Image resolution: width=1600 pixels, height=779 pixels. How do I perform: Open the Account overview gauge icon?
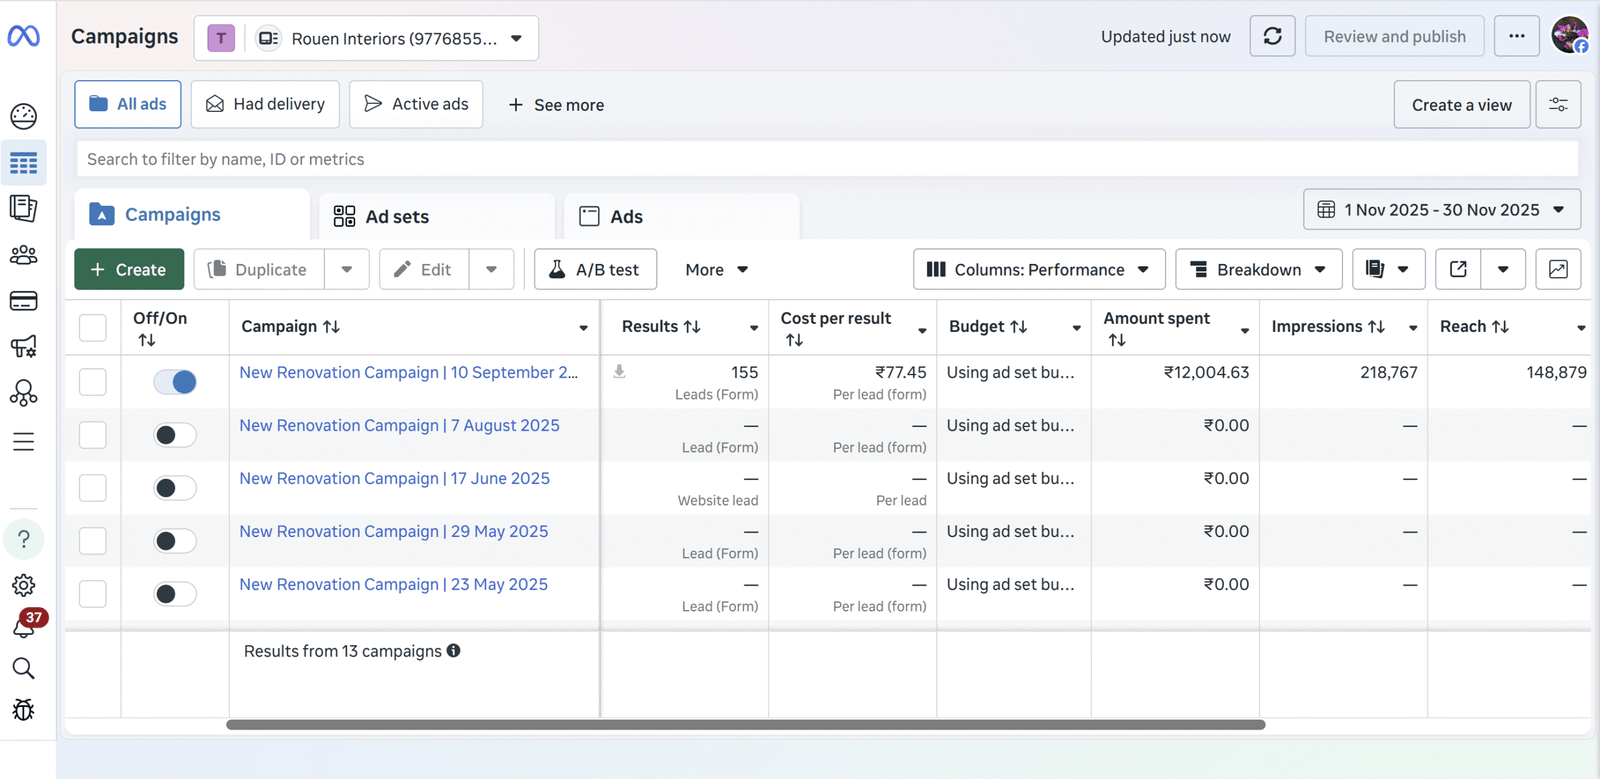(24, 116)
